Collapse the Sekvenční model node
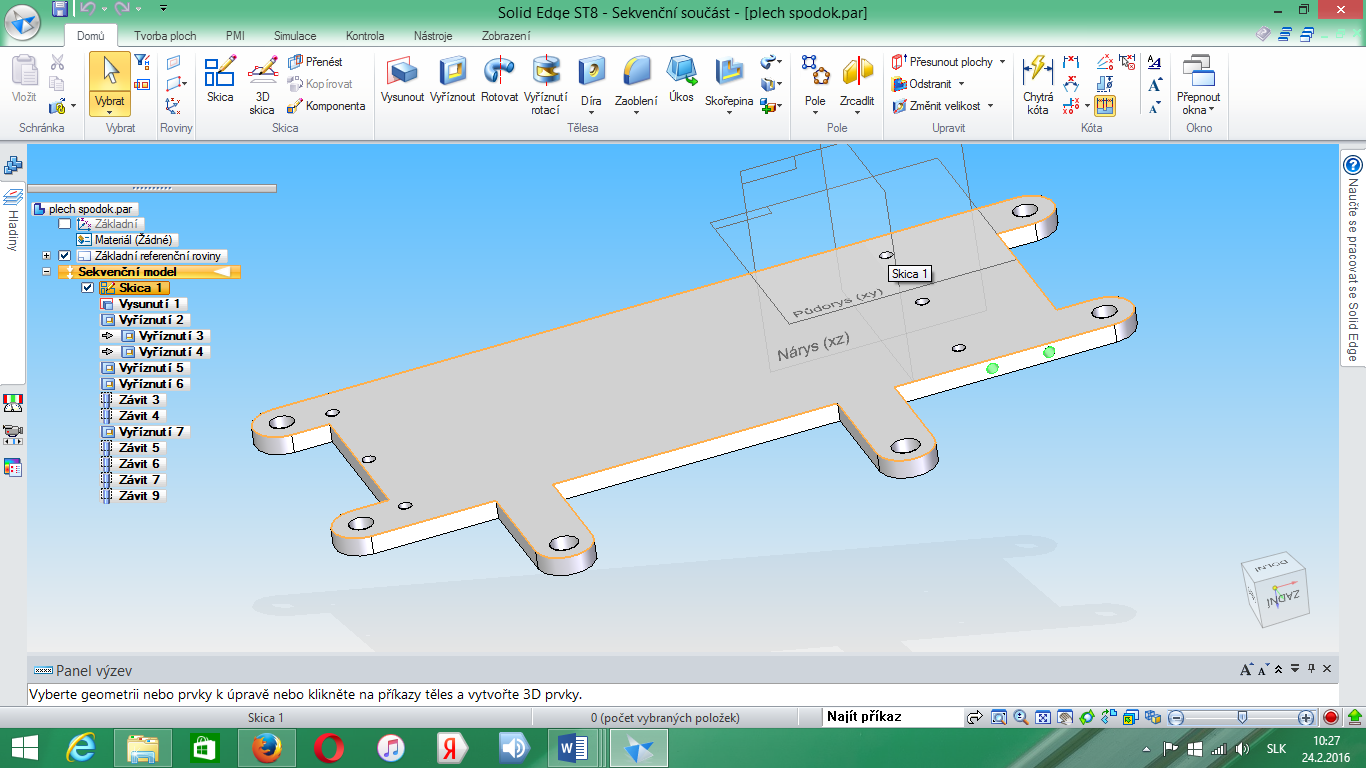Viewport: 1366px width, 768px height. (x=47, y=272)
